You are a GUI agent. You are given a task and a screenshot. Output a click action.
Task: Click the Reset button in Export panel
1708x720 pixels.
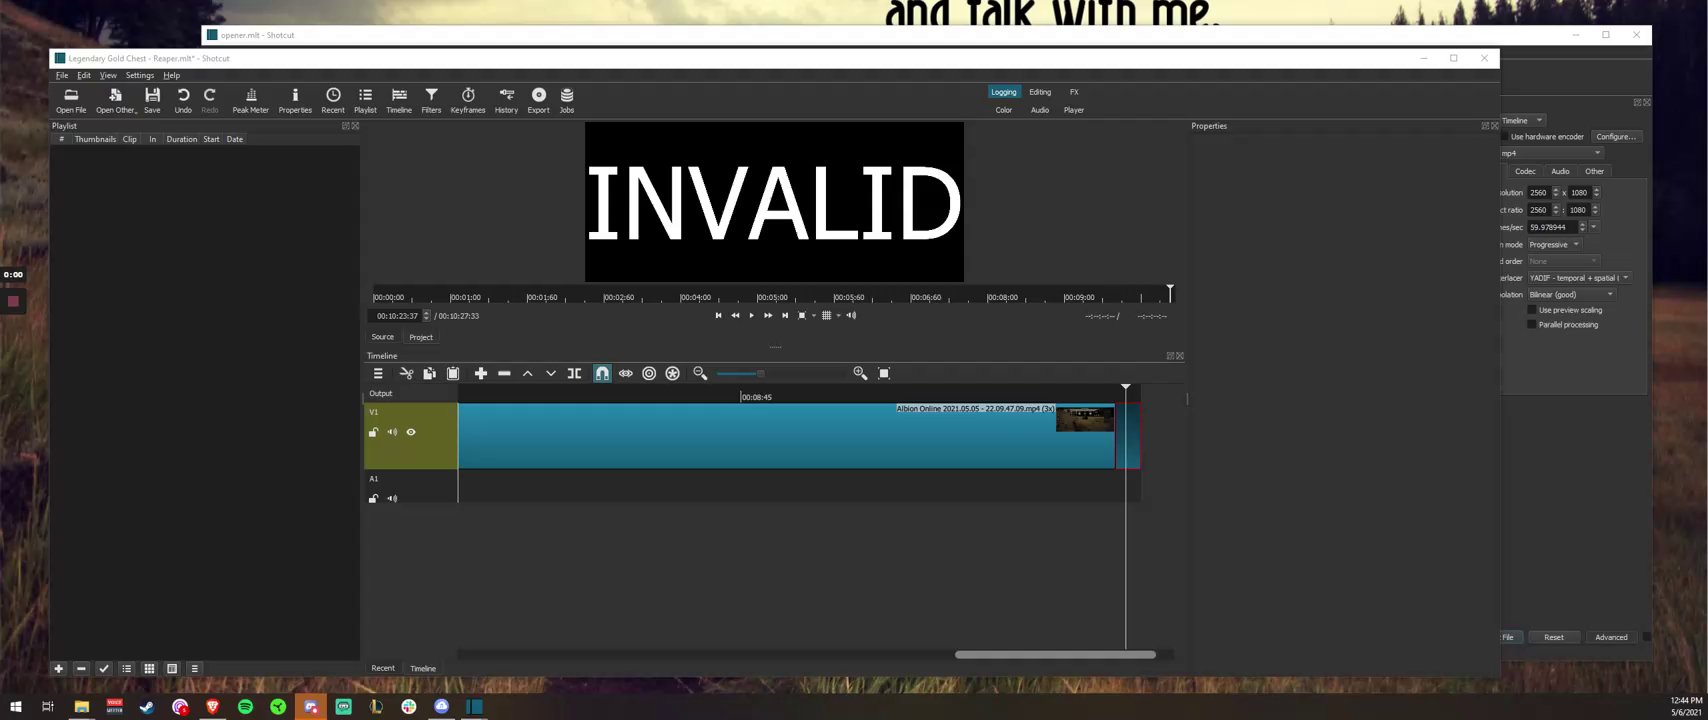click(x=1554, y=637)
